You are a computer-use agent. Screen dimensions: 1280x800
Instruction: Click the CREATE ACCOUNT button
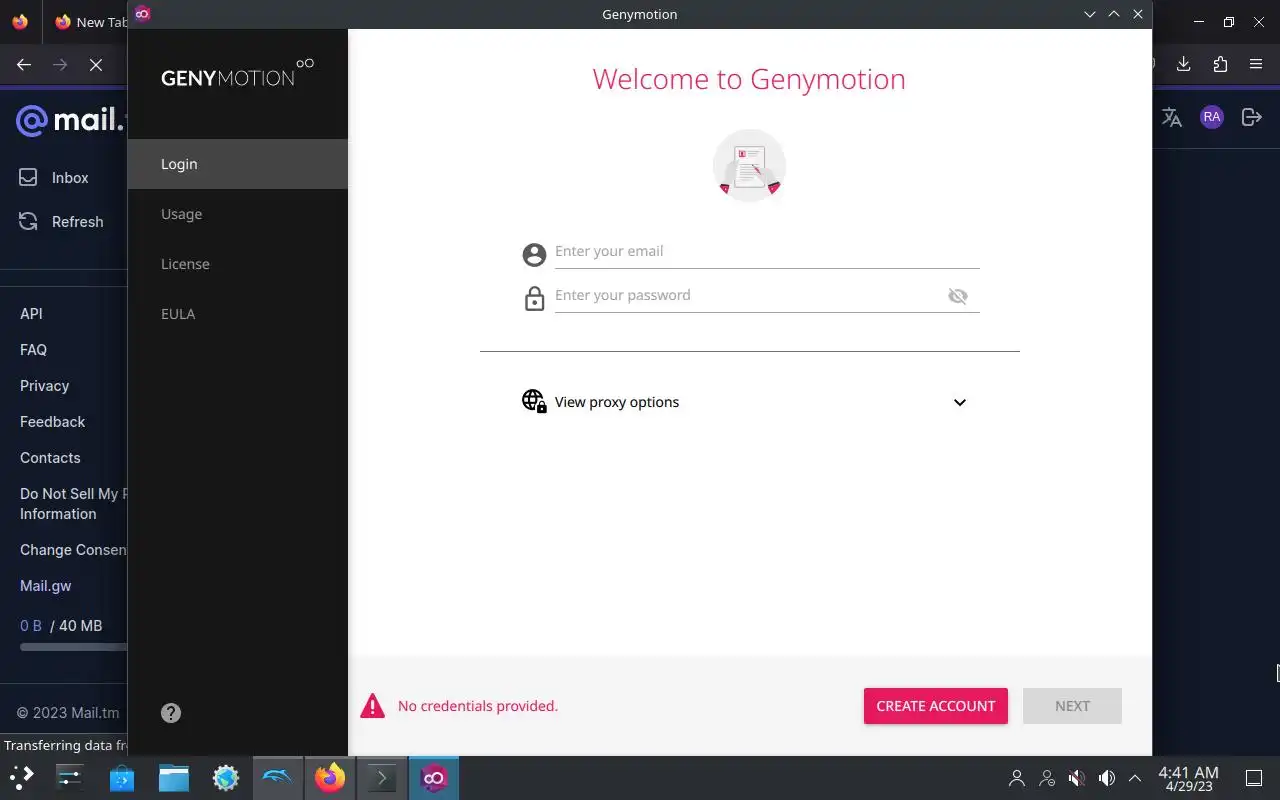click(x=936, y=706)
